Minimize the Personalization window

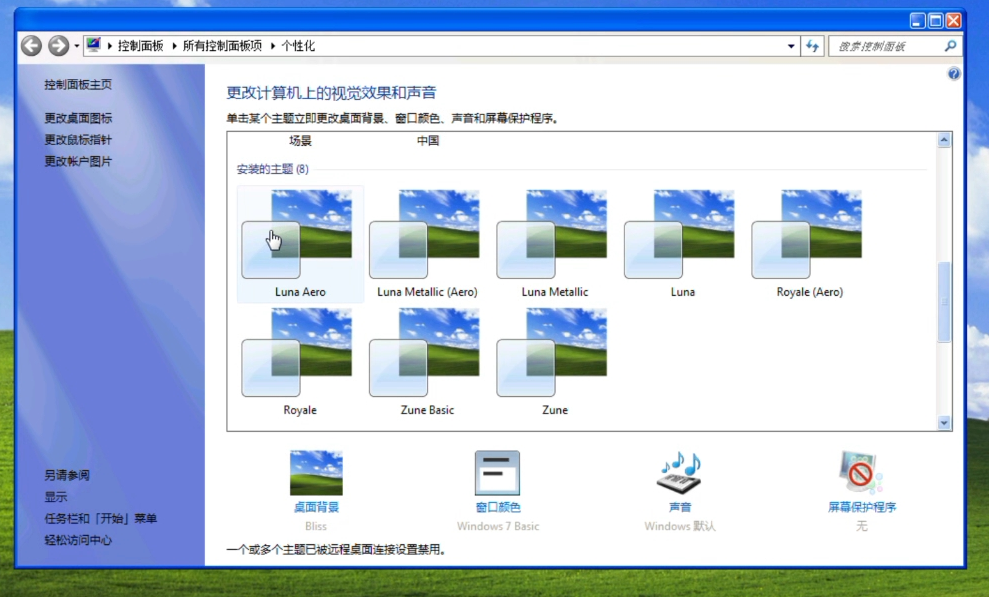click(x=918, y=21)
